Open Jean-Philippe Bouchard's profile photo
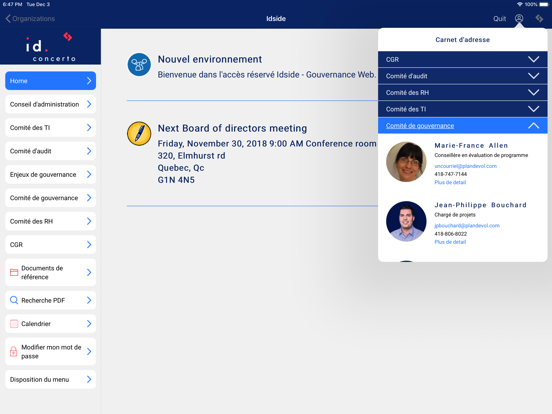Screen dimensions: 552x414 point(406,221)
